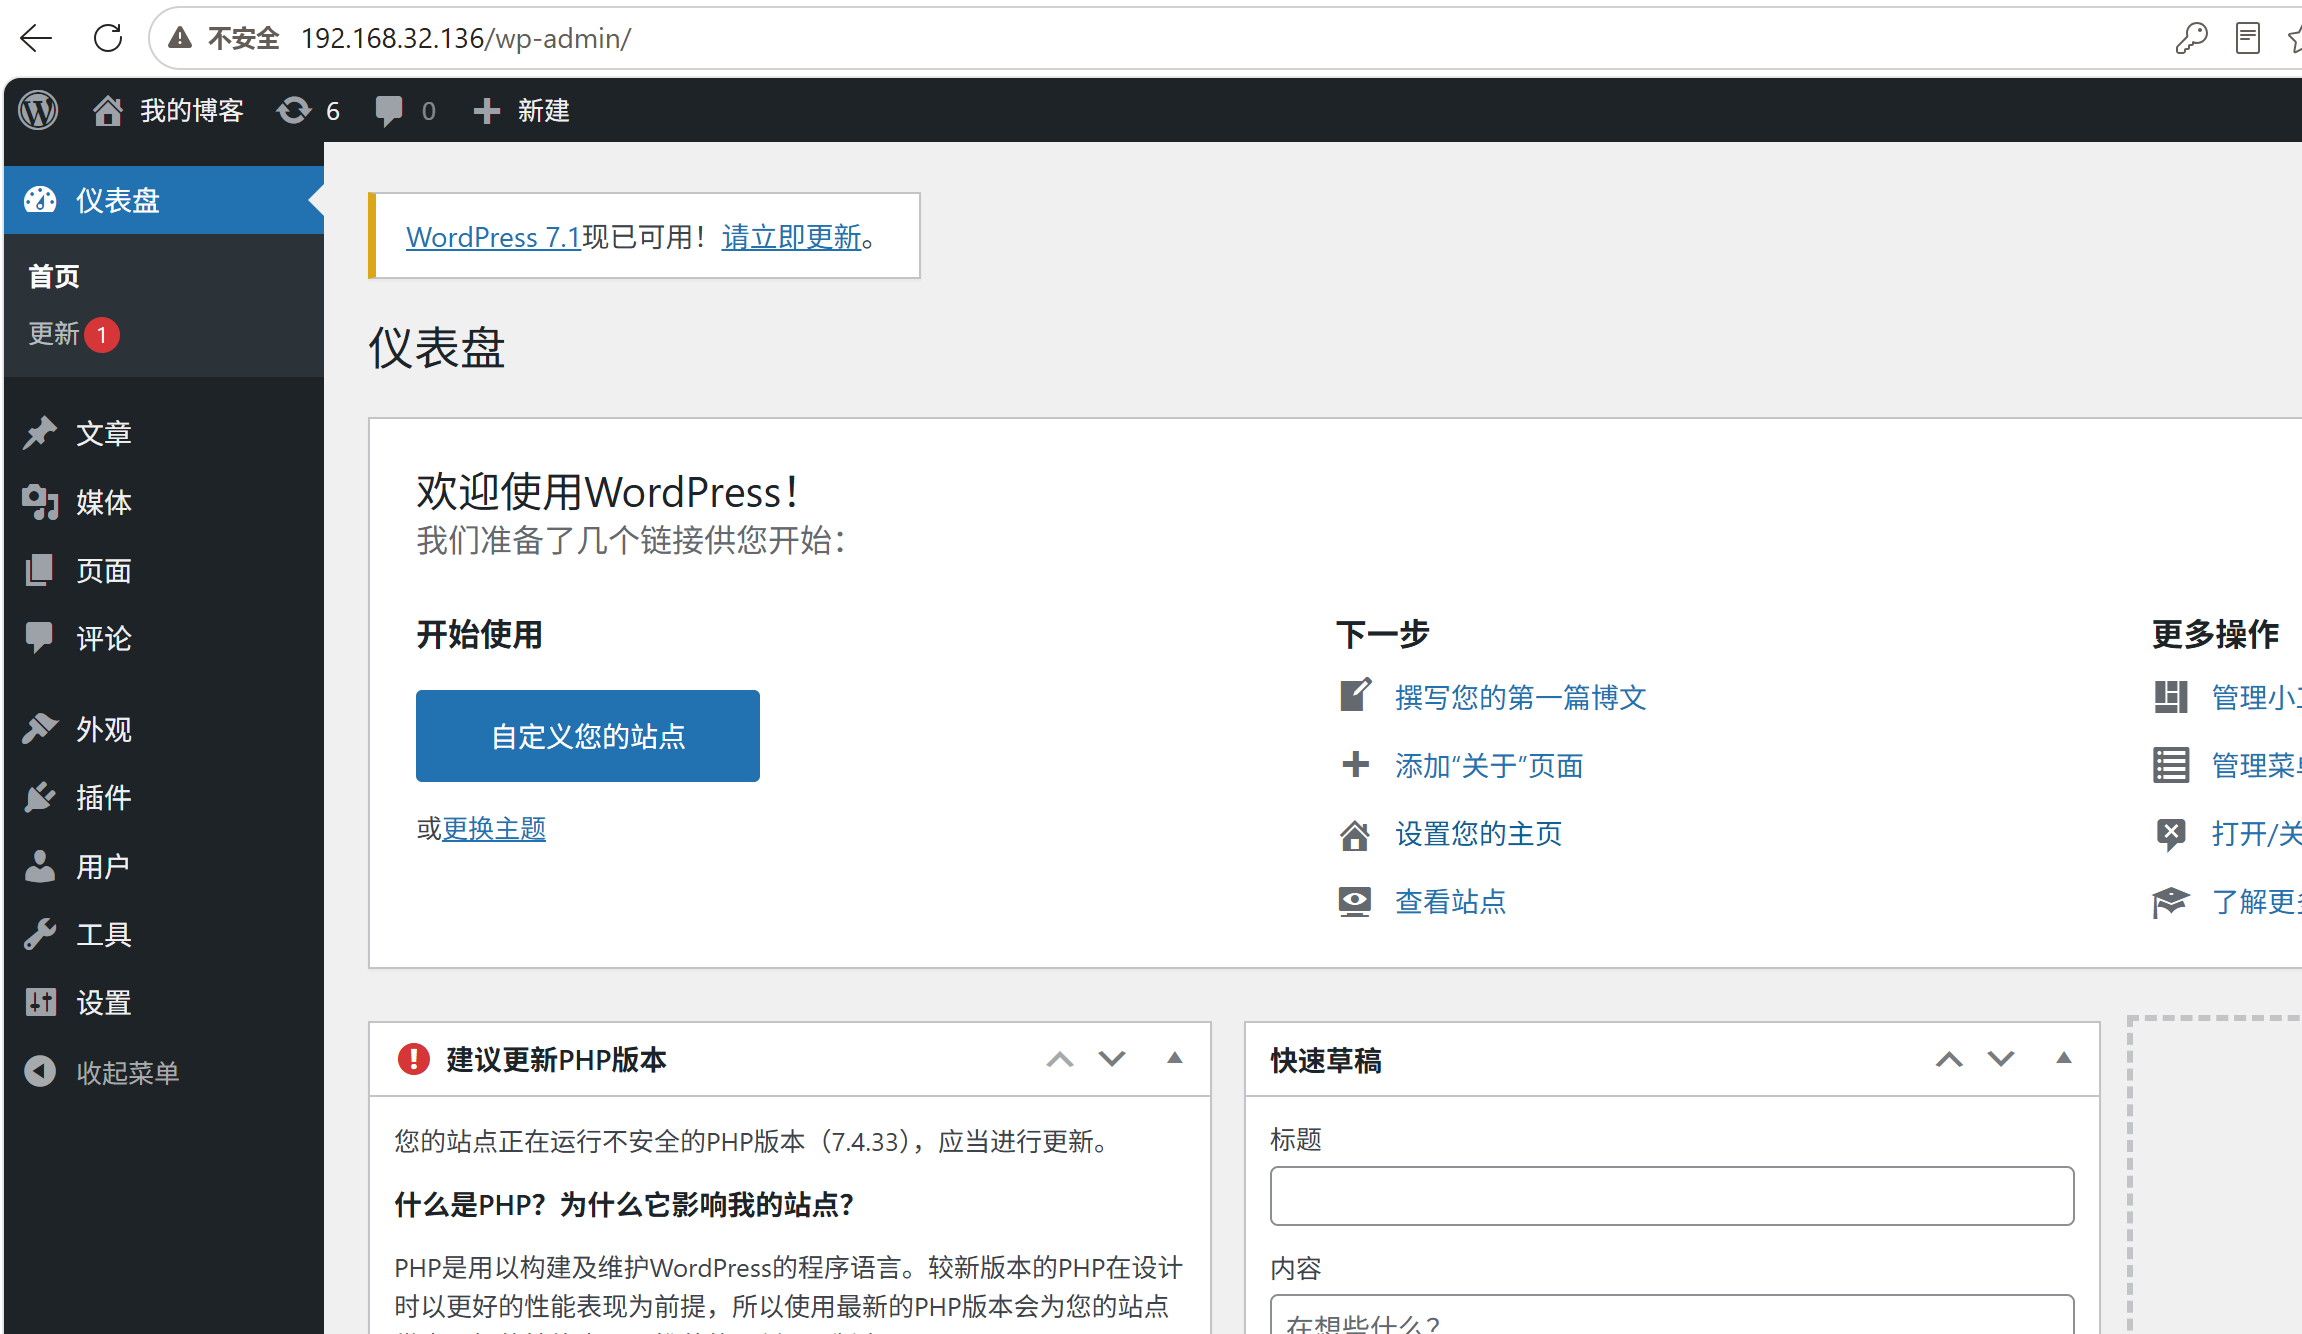This screenshot has height=1334, width=2302.
Task: Move the 快速草稿 panel down
Action: (x=2001, y=1059)
